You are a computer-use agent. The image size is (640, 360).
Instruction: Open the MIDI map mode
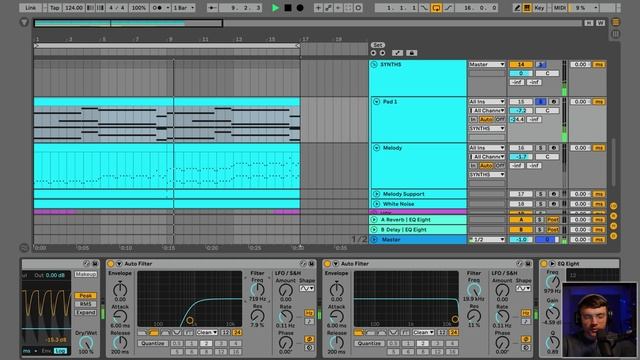coord(560,8)
